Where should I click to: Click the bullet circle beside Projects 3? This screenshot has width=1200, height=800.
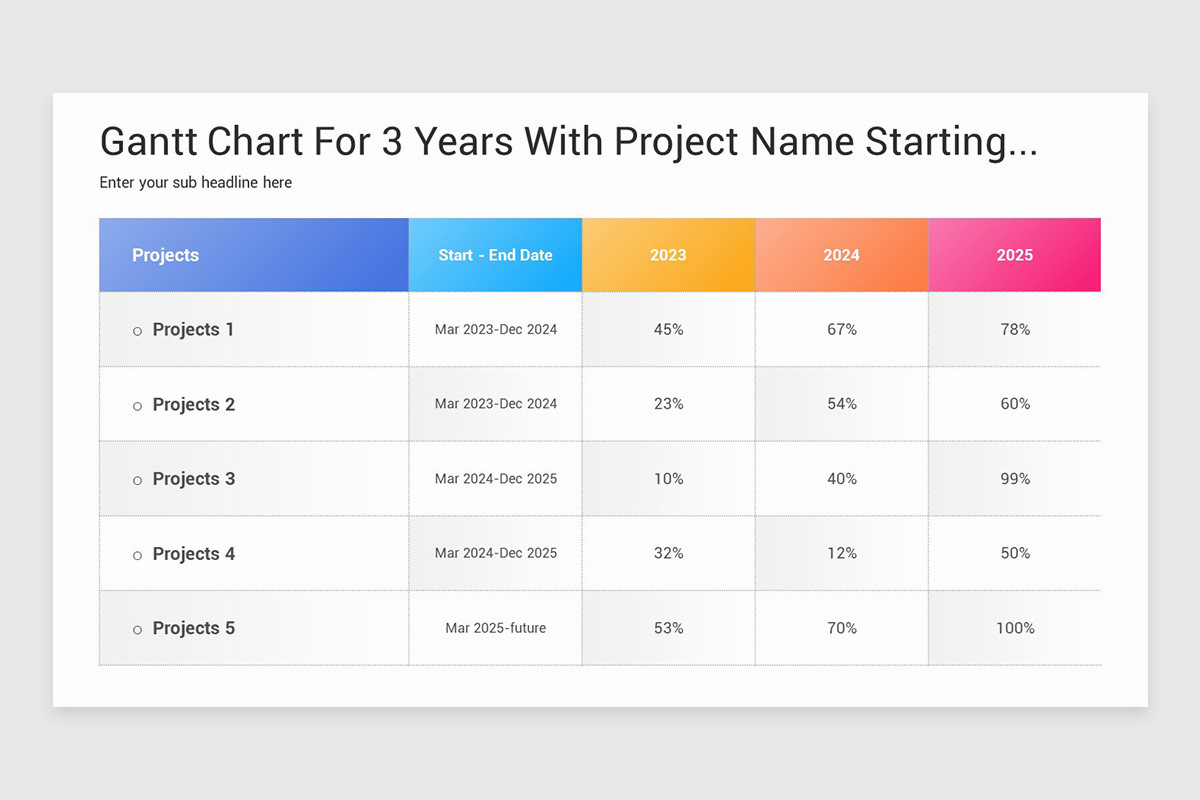click(x=137, y=481)
